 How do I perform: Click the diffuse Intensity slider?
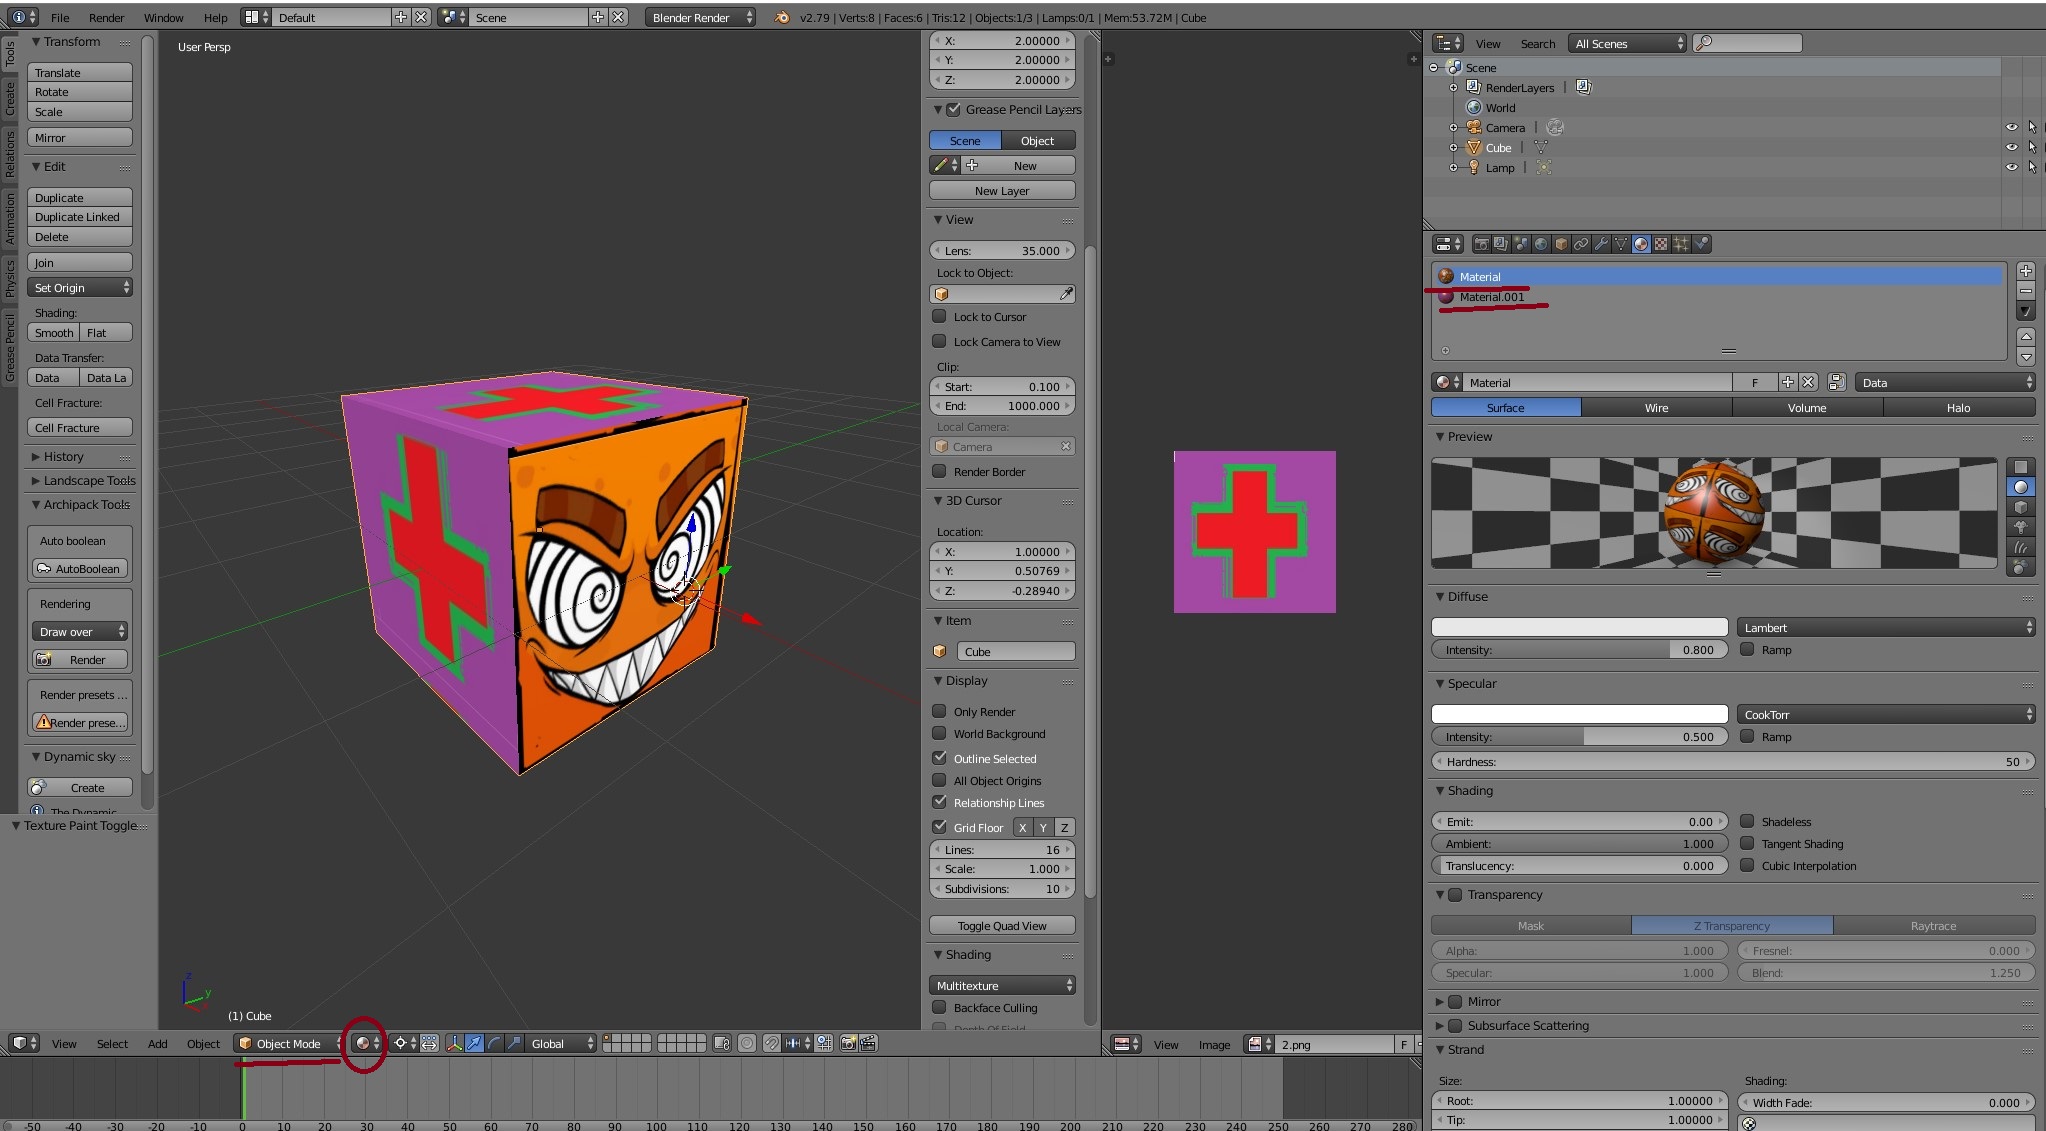pyautogui.click(x=1579, y=649)
